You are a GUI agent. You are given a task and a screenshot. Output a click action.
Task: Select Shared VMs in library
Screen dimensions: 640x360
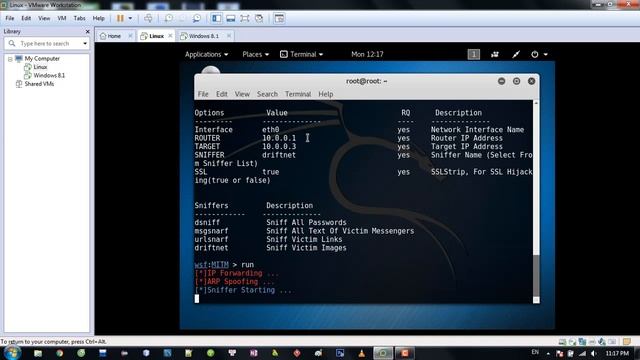coord(39,84)
